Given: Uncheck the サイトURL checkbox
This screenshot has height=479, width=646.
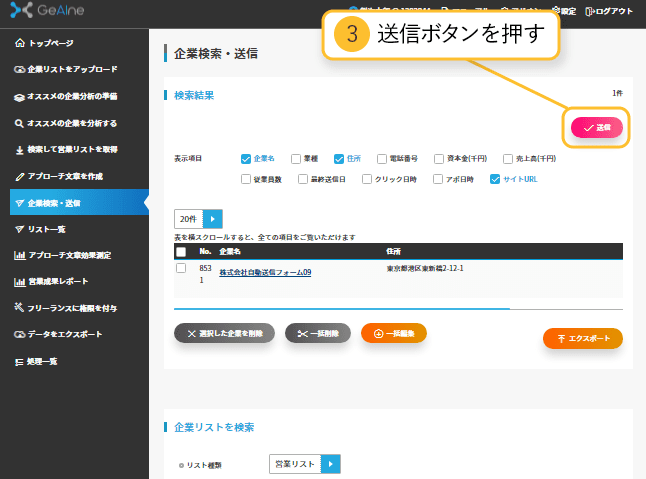Looking at the screenshot, I should click(495, 179).
